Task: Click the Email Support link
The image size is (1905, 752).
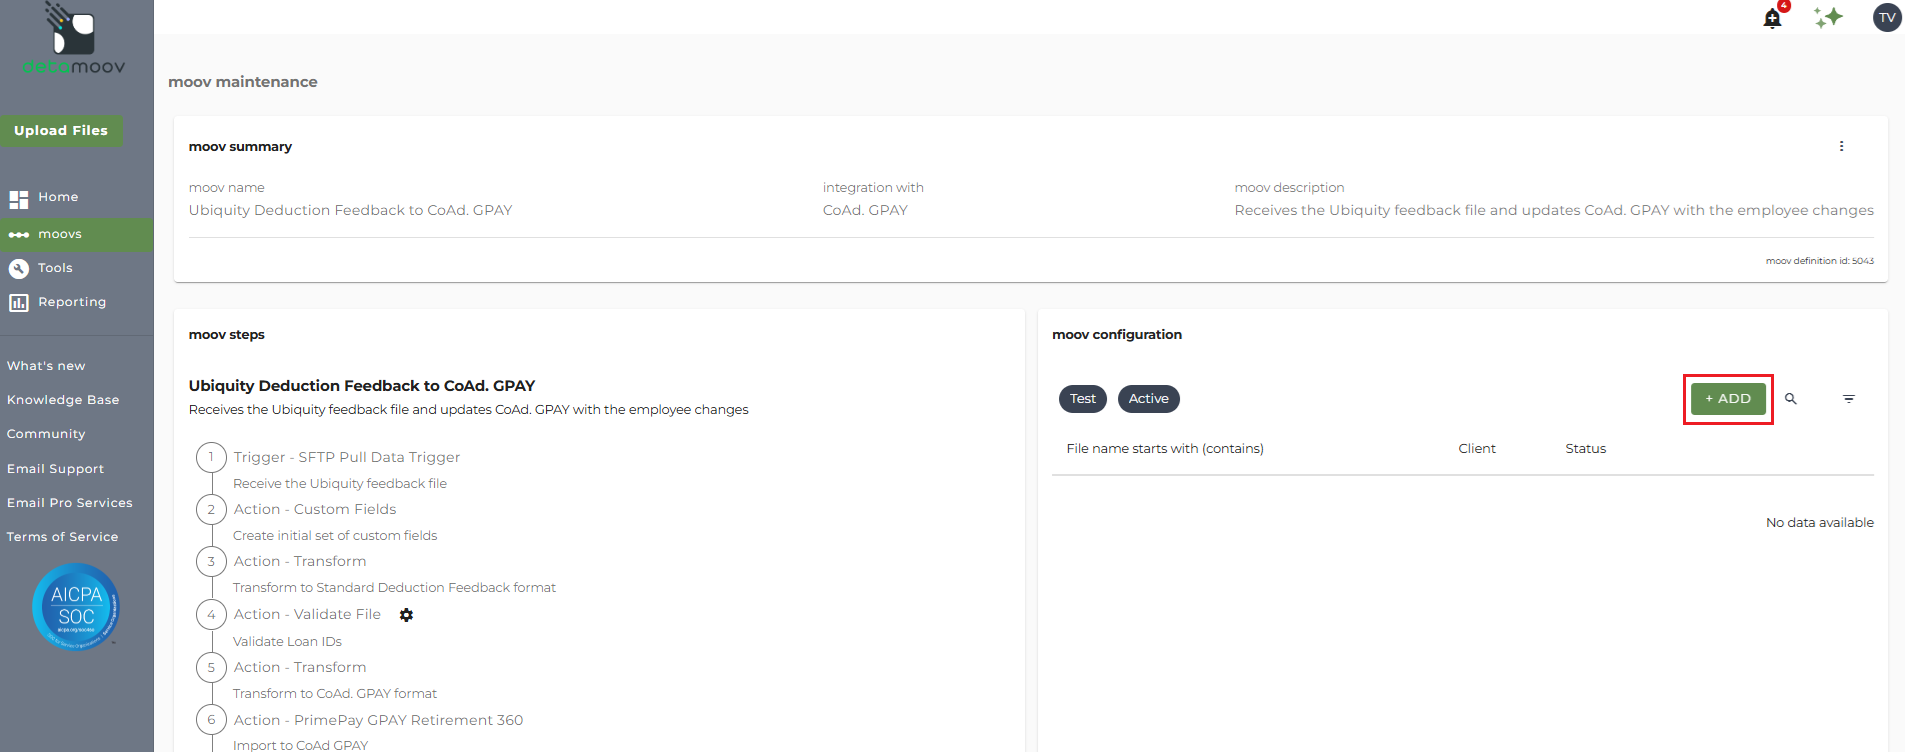Action: tap(55, 469)
